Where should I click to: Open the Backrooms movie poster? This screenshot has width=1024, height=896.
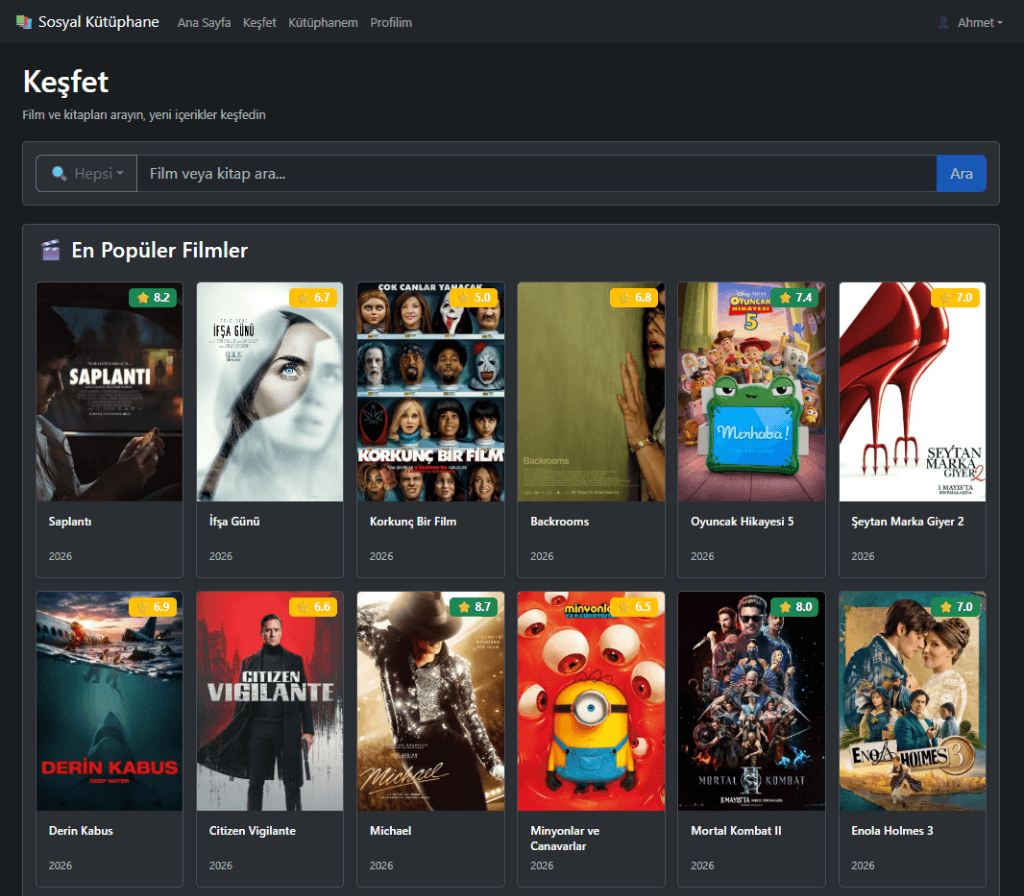tap(591, 392)
